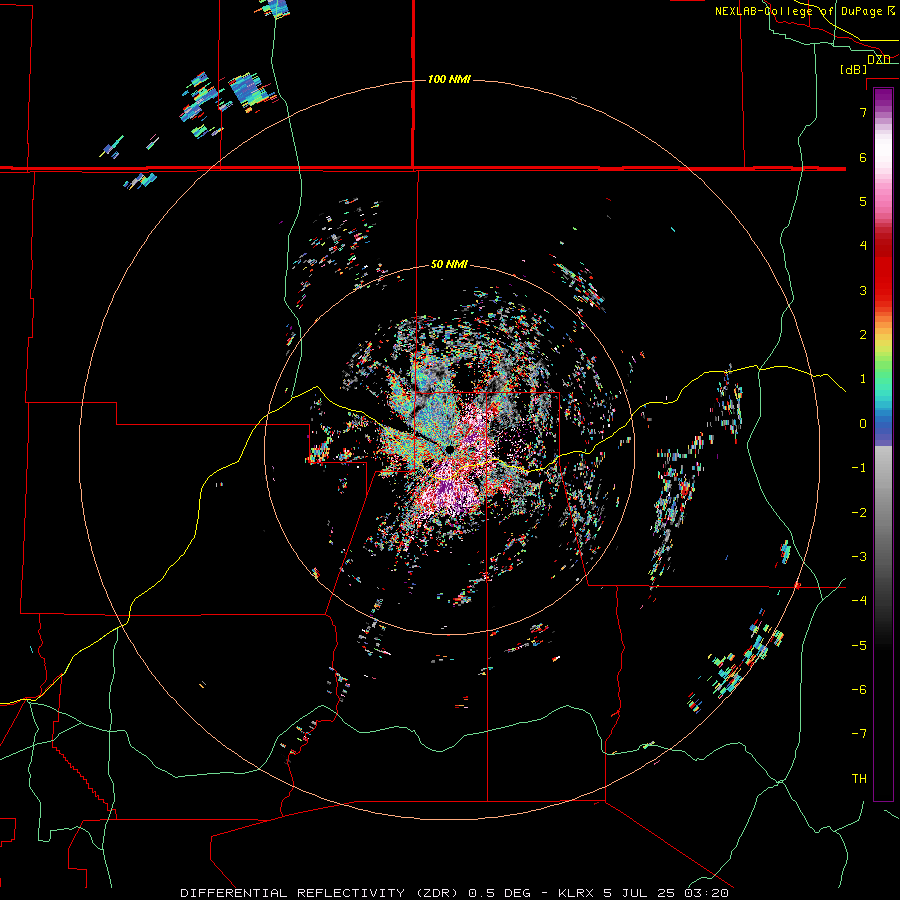Click the 5 dB scale value
Viewport: 900px width, 900px height.
coord(863,201)
